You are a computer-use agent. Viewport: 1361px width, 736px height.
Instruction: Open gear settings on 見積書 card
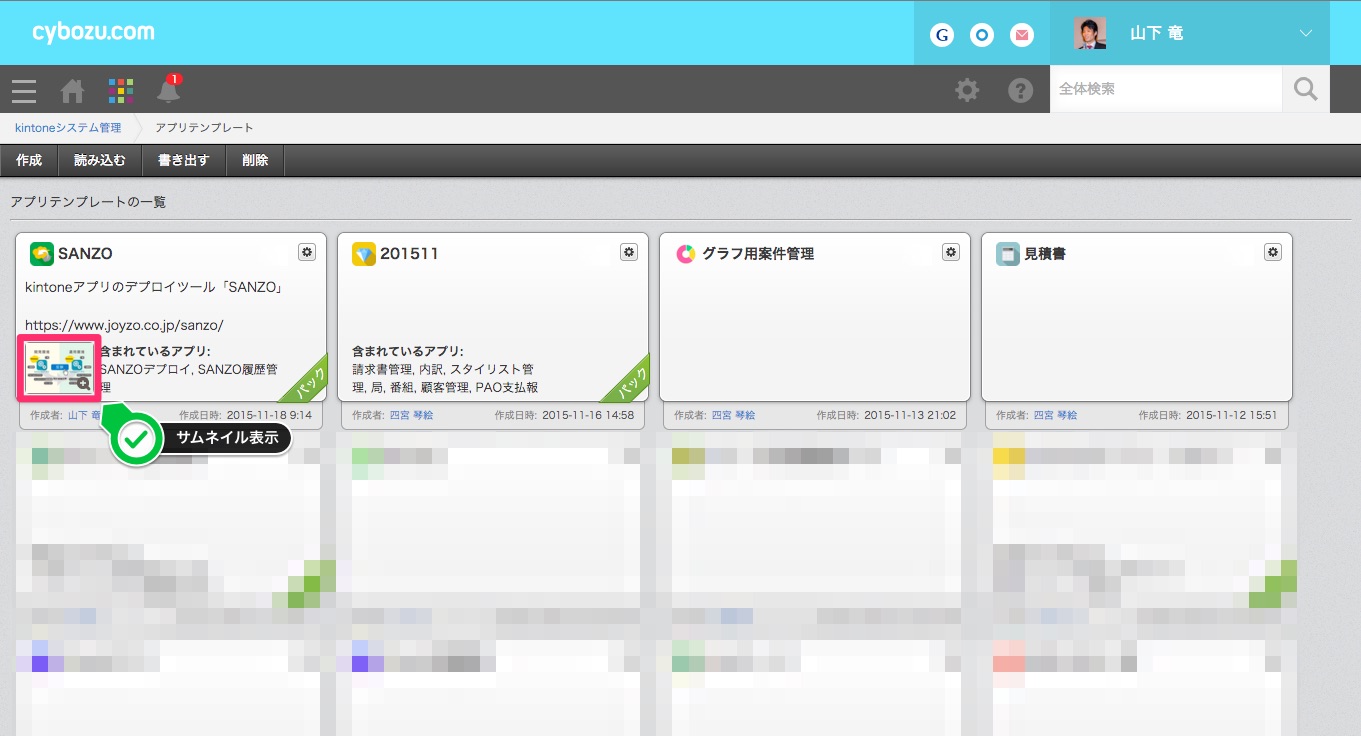(x=1273, y=252)
